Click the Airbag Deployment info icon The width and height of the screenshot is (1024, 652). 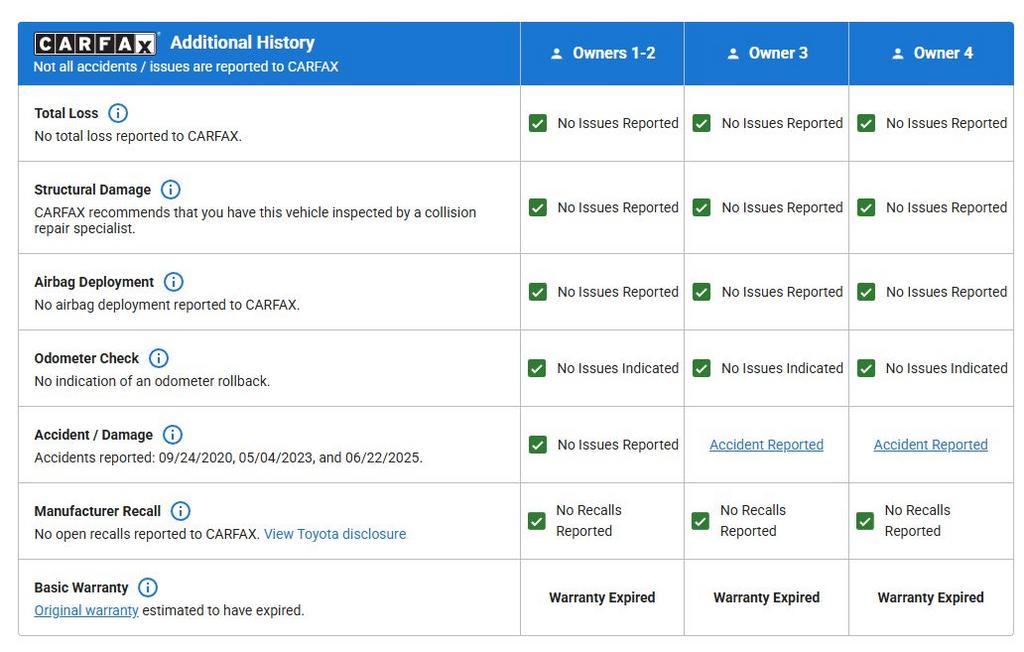[174, 282]
